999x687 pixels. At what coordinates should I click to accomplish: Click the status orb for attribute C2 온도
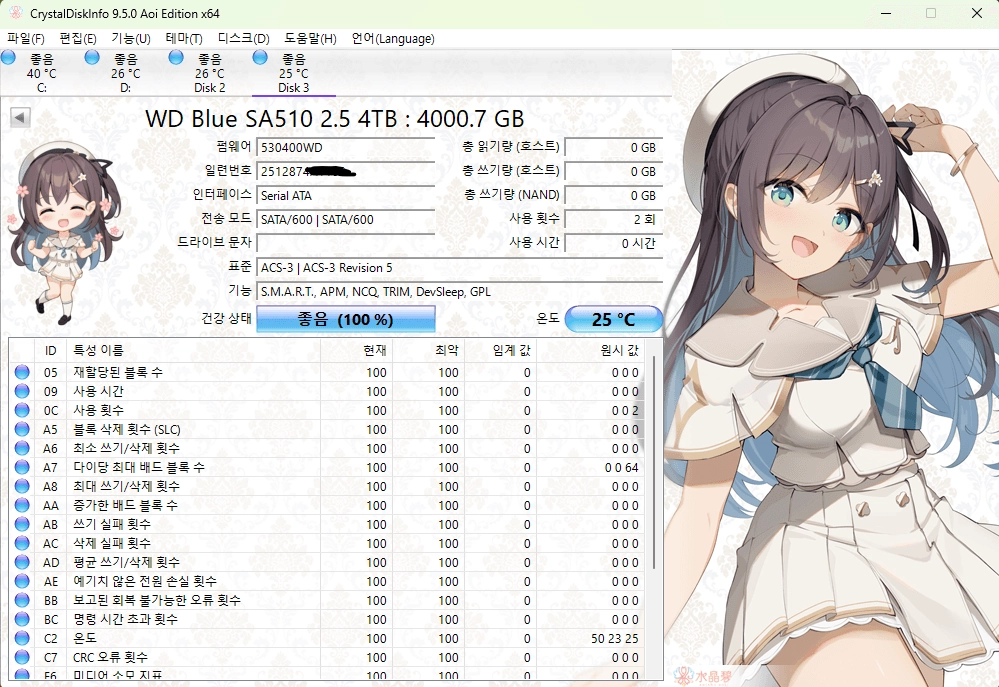point(22,638)
